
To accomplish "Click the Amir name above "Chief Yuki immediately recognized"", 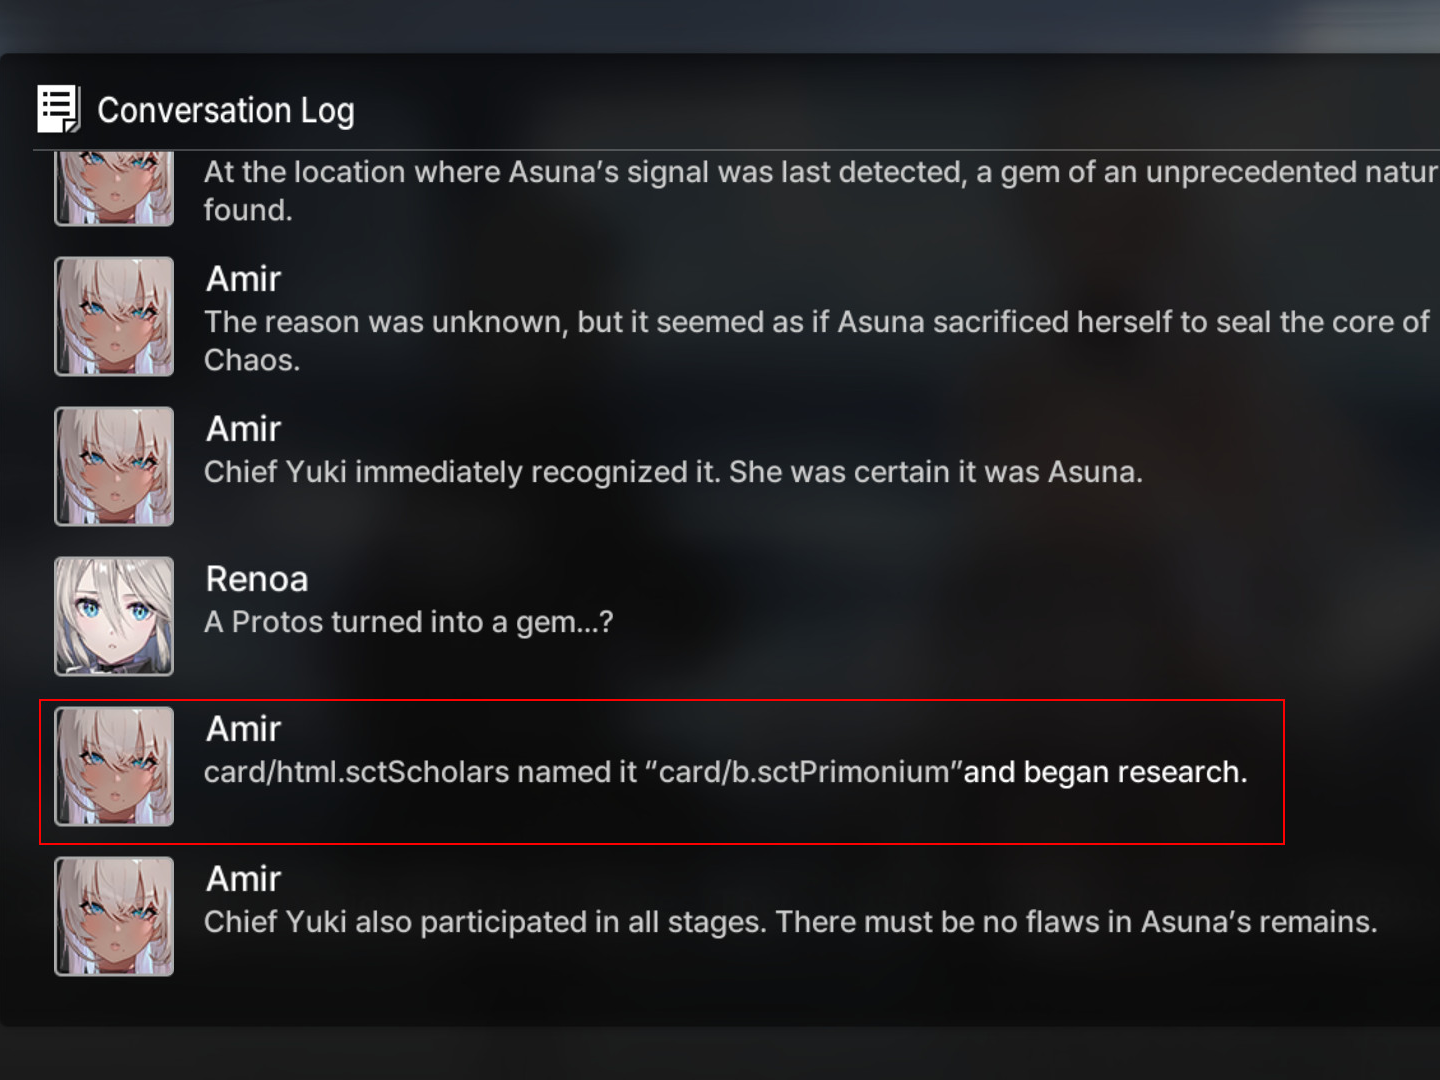I will (243, 429).
